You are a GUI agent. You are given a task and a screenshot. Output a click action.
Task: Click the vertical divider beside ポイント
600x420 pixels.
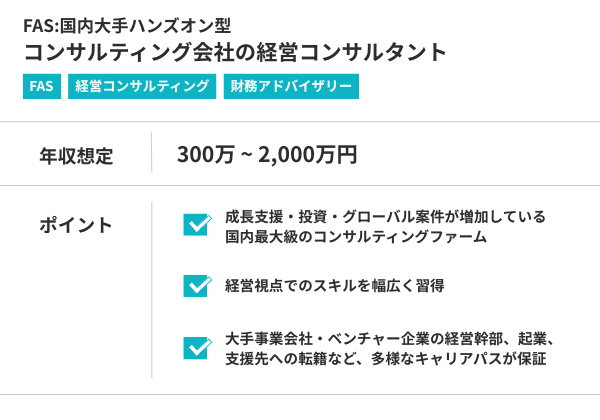[x=152, y=290]
